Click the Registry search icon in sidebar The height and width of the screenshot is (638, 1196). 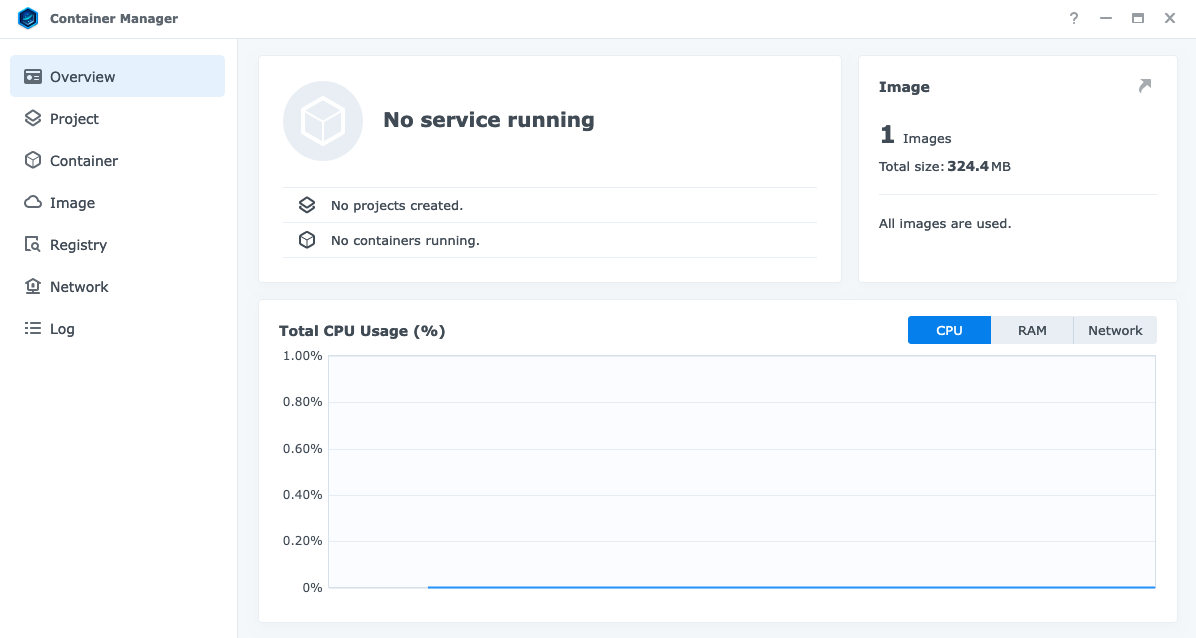click(x=33, y=245)
